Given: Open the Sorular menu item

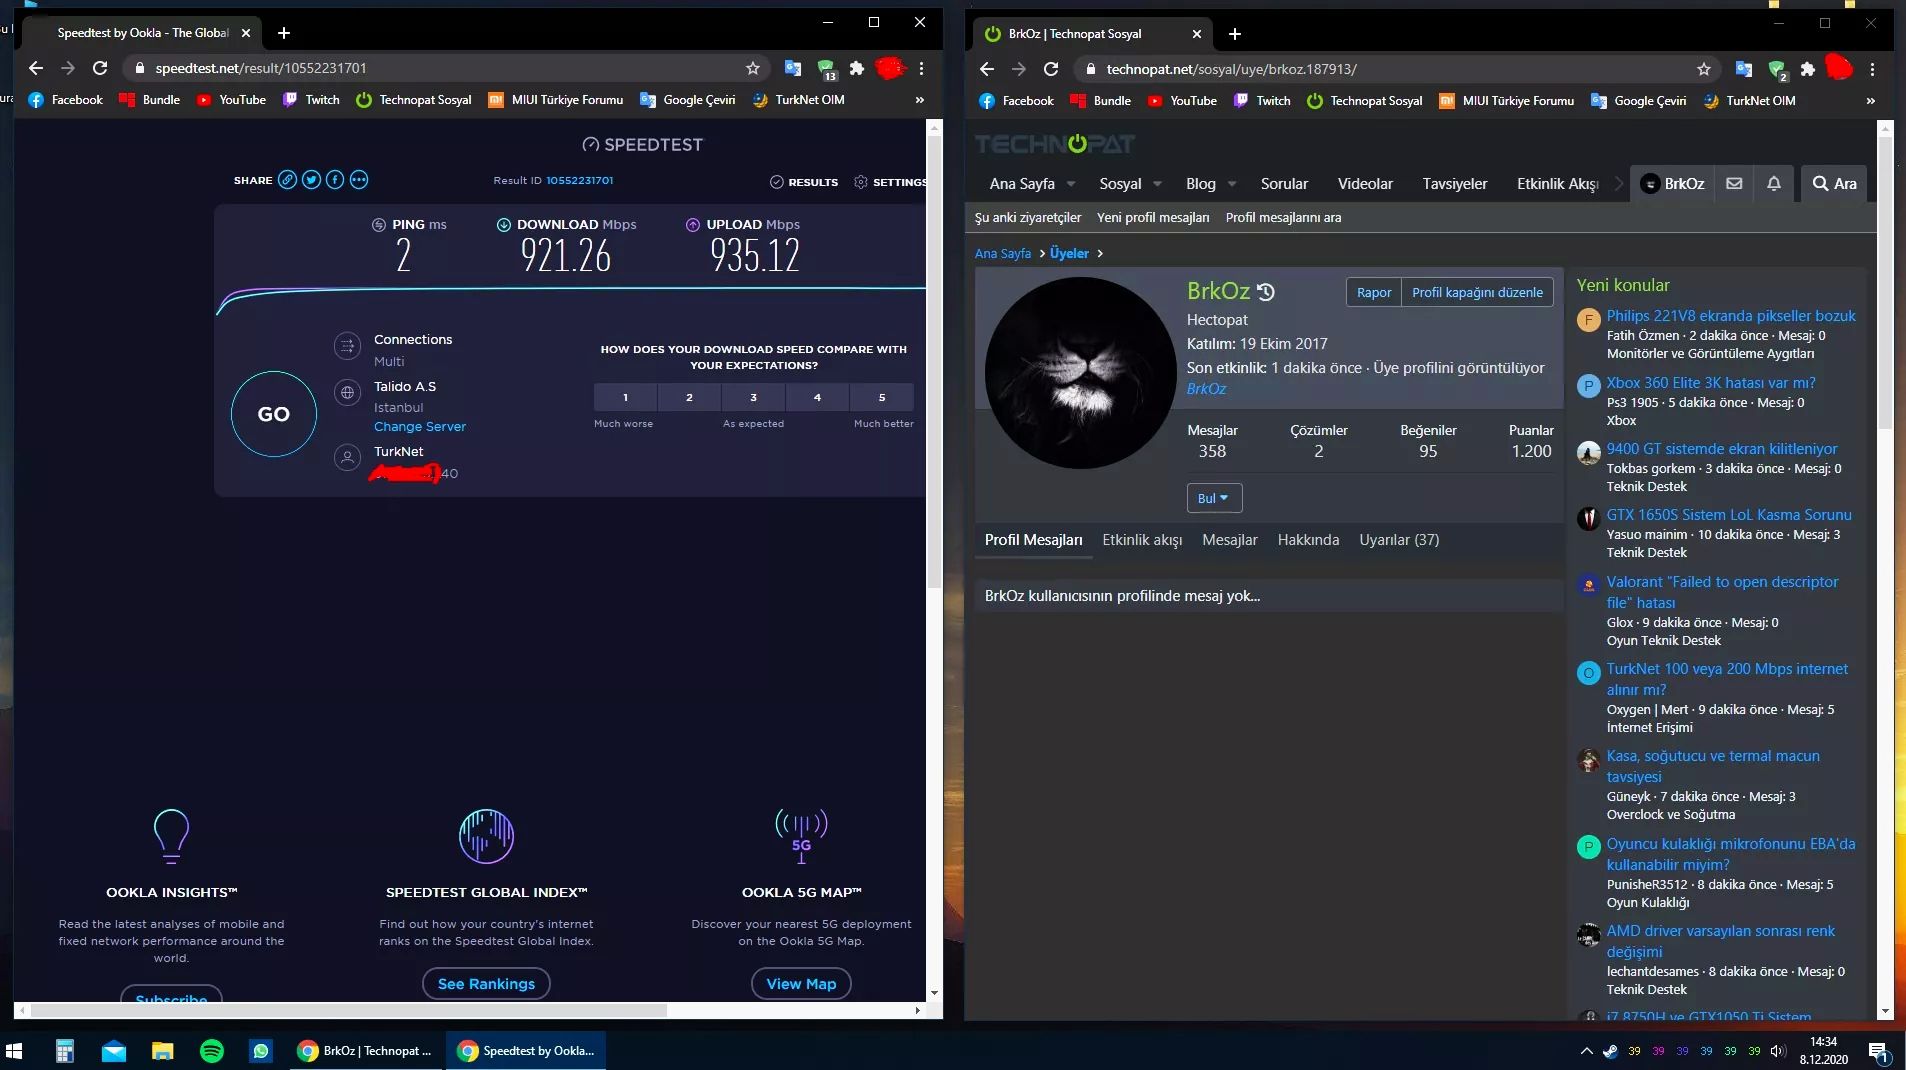Looking at the screenshot, I should pyautogui.click(x=1284, y=184).
